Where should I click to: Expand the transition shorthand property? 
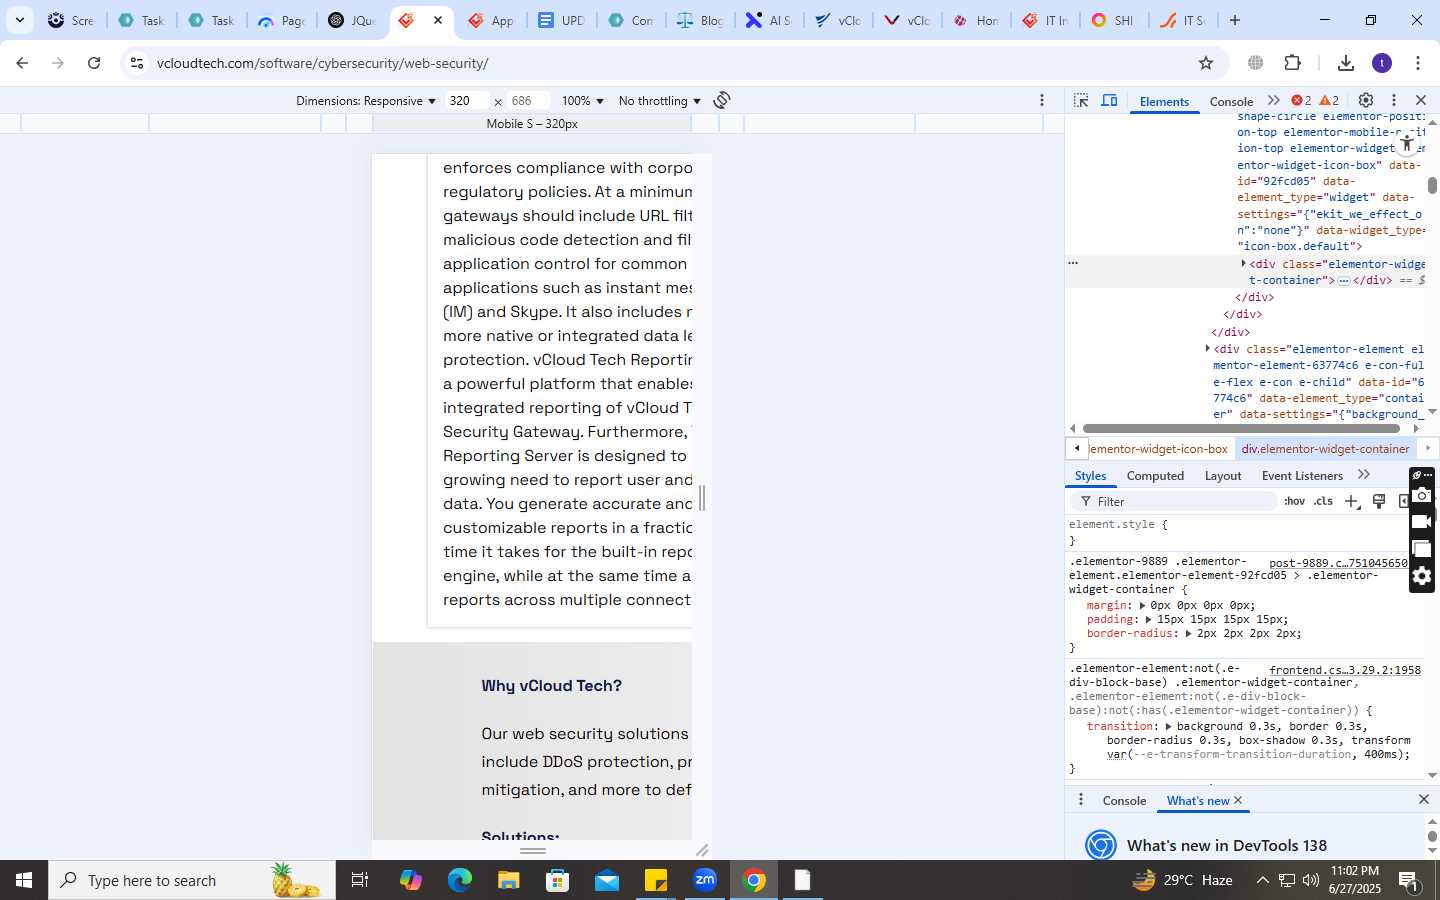coord(1168,726)
